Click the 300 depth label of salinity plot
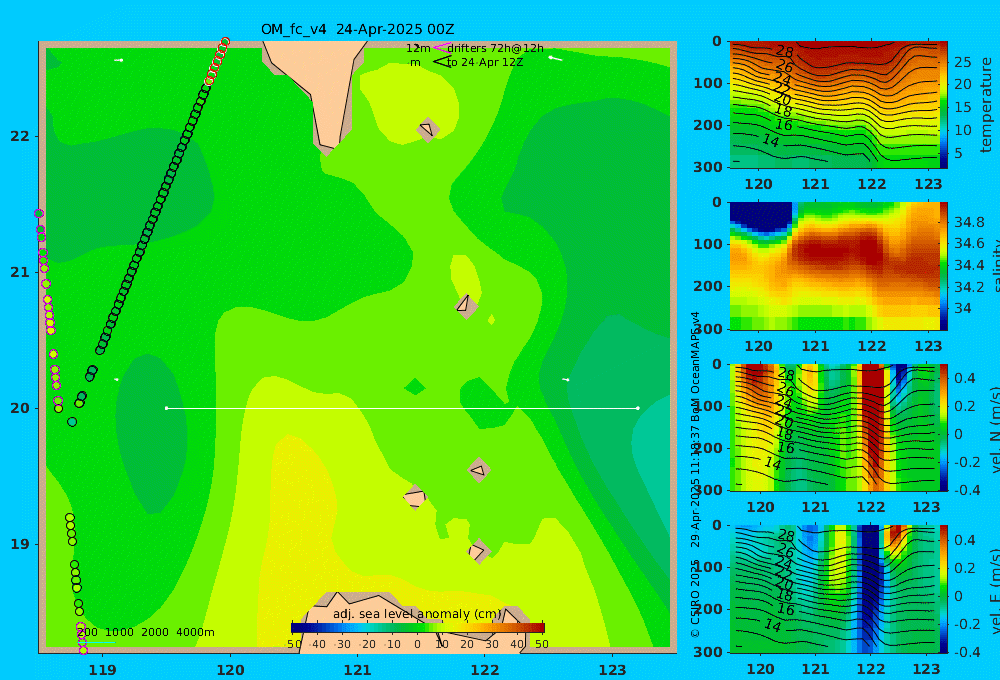Image resolution: width=1000 pixels, height=680 pixels. click(x=707, y=329)
